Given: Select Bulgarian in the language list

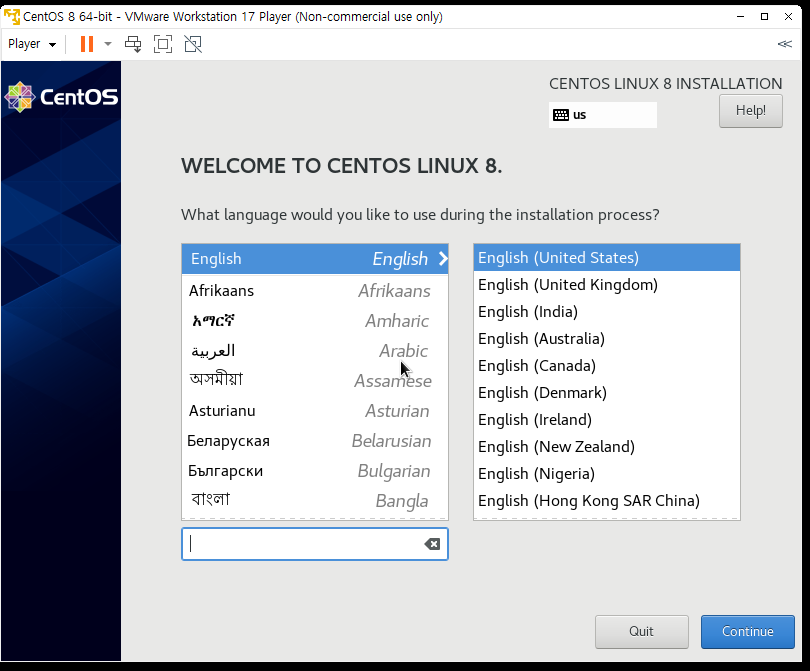Looking at the screenshot, I should click(315, 471).
